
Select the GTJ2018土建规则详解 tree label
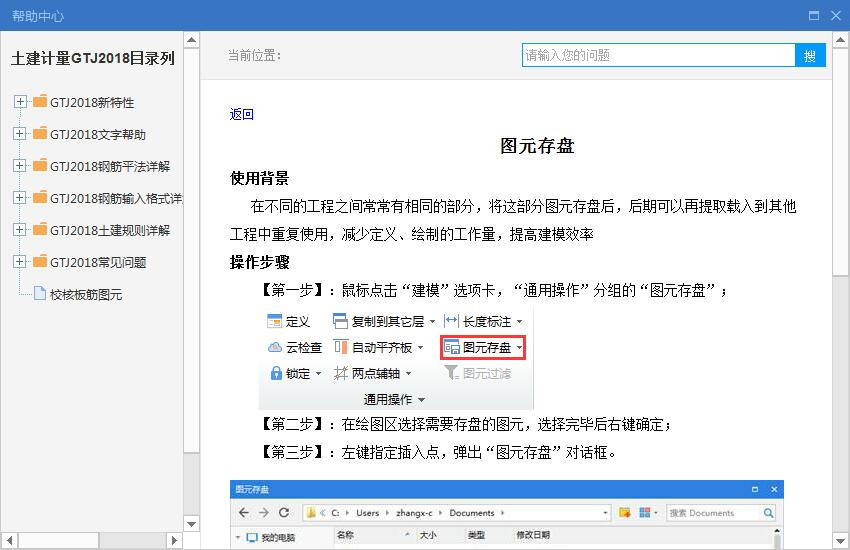coord(110,230)
